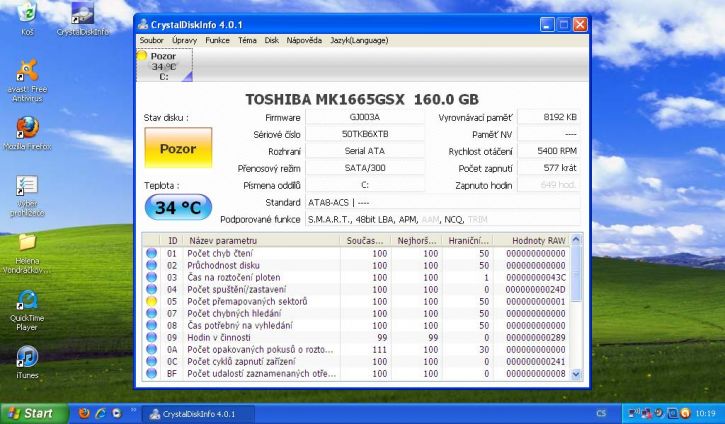Click transfer mode SATA/300 field
725x424 pixels.
coord(365,168)
